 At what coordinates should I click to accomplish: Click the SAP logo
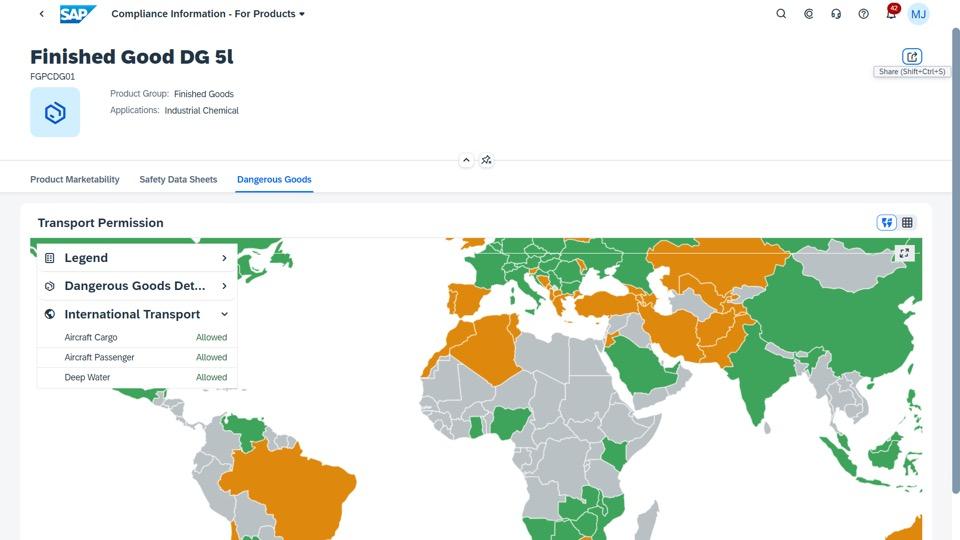pyautogui.click(x=78, y=14)
